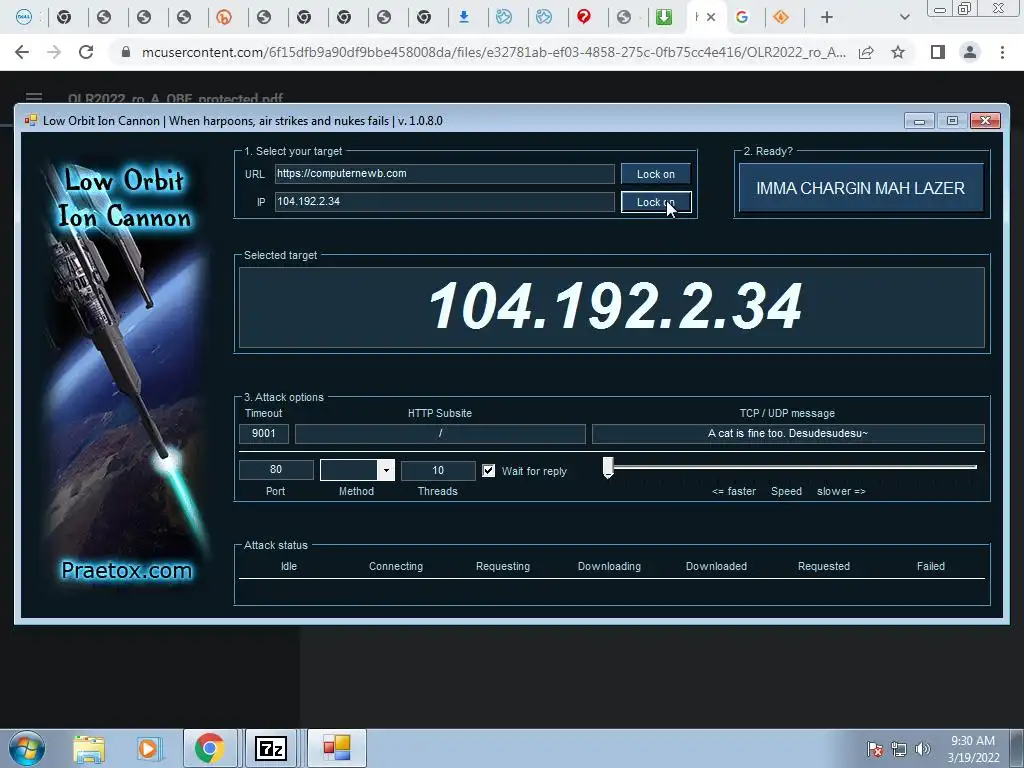Open a new Chrome tab with the plus button
The height and width of the screenshot is (768, 1024).
tap(827, 18)
